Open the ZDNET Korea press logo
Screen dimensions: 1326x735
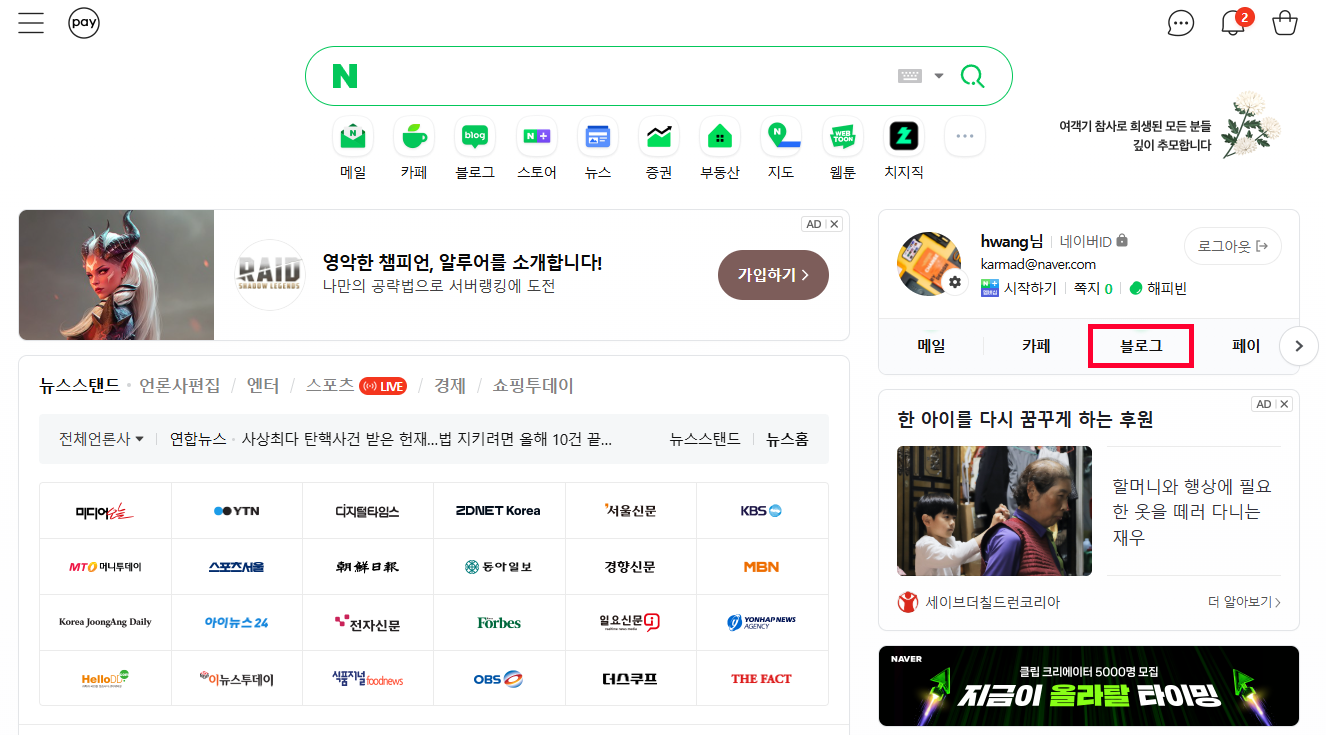[x=499, y=511]
